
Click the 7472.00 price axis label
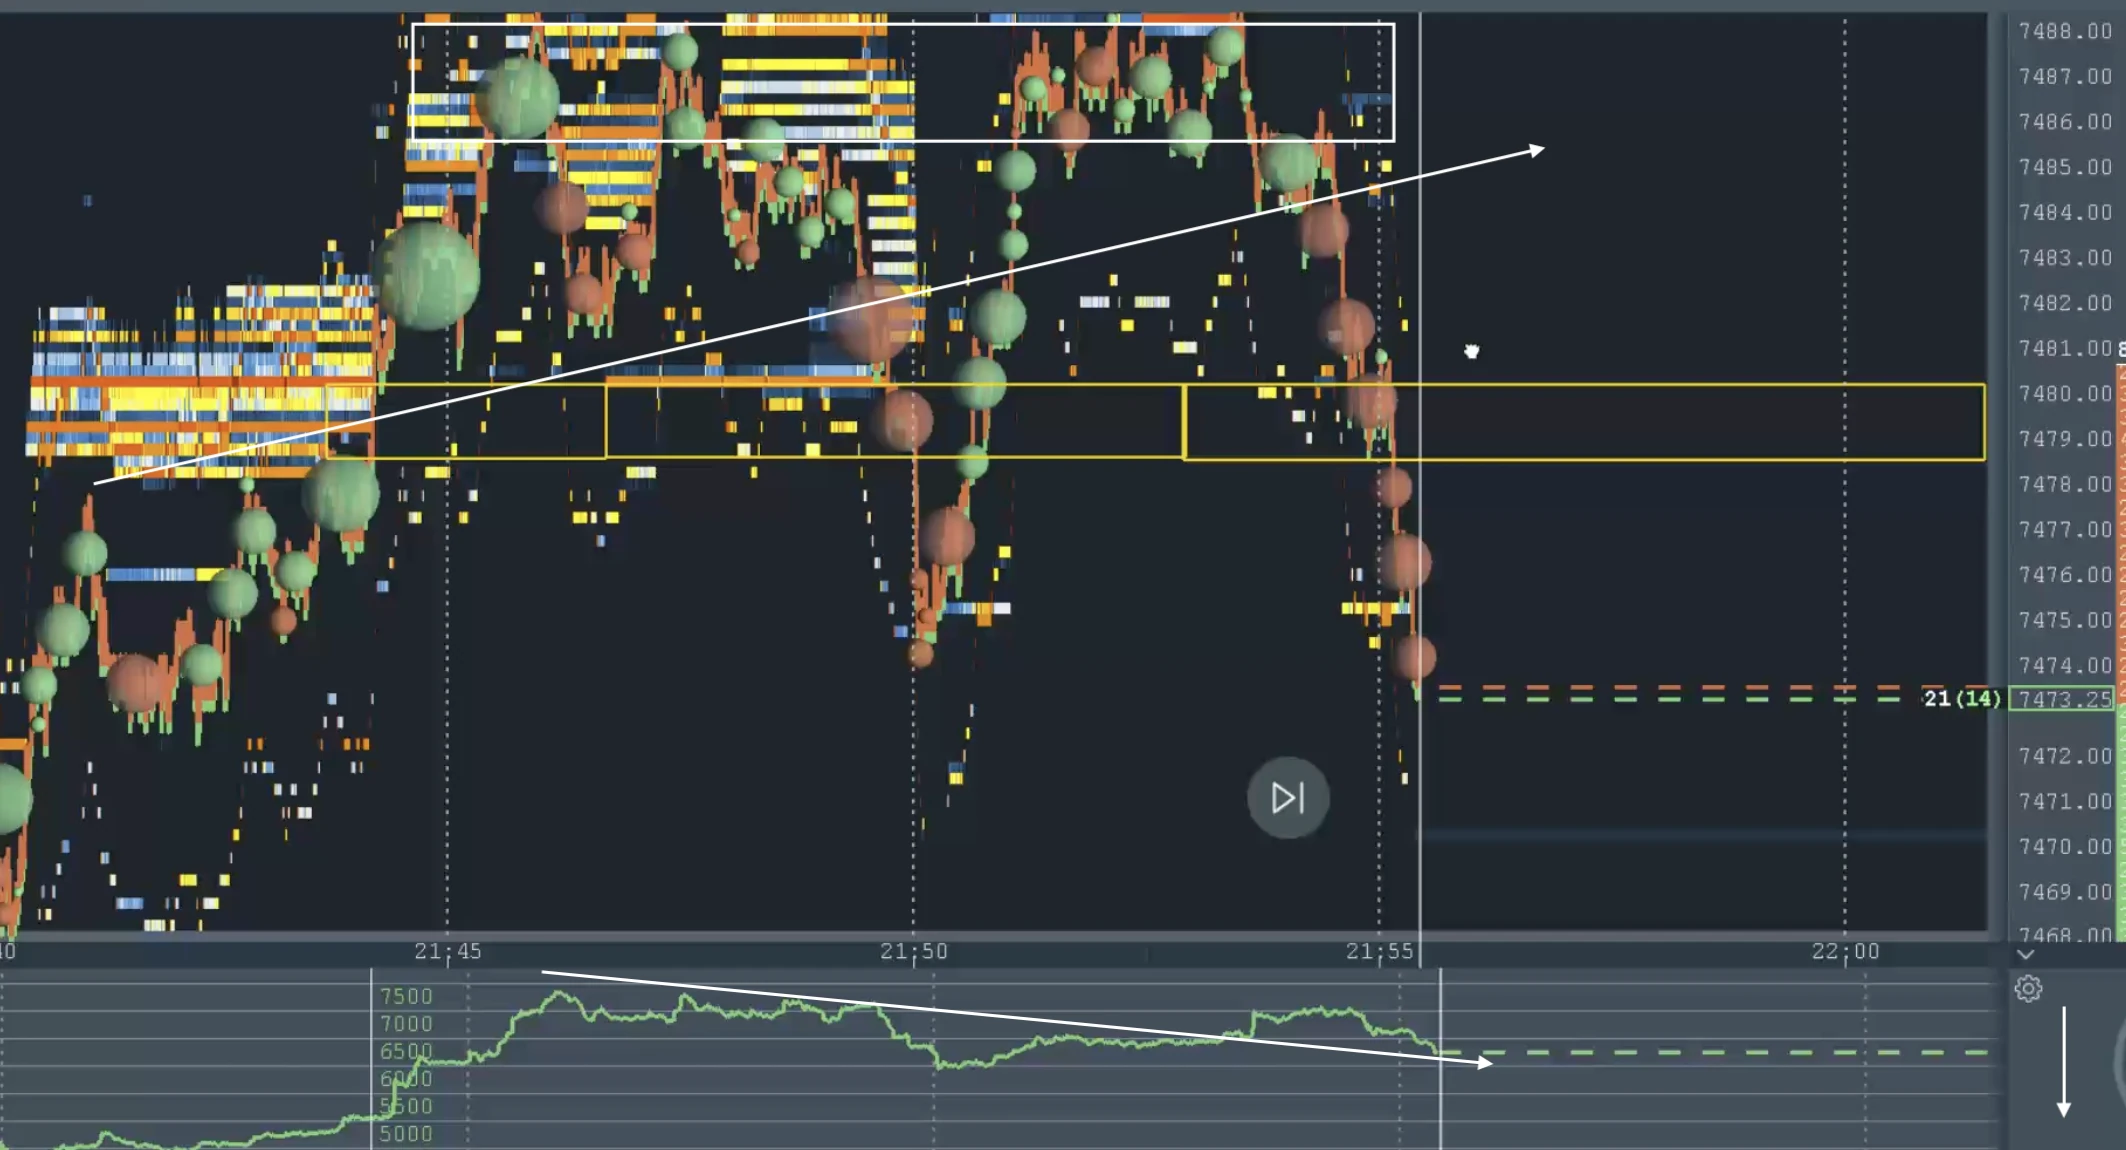tap(2065, 756)
